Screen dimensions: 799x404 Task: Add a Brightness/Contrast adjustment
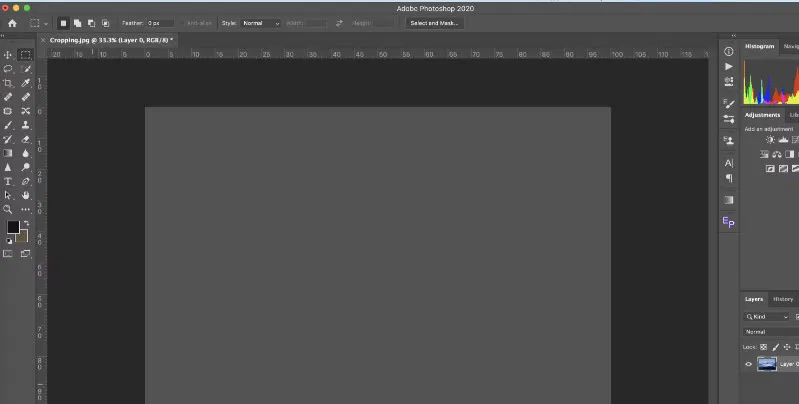coord(770,140)
